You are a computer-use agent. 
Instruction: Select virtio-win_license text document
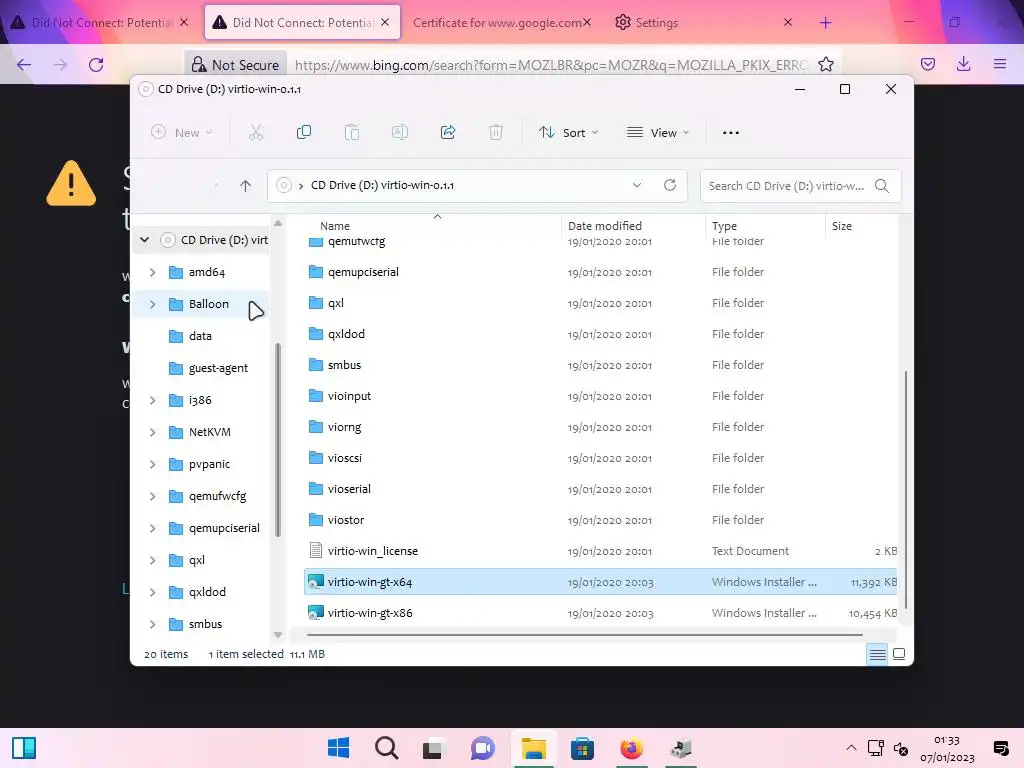coord(600,551)
